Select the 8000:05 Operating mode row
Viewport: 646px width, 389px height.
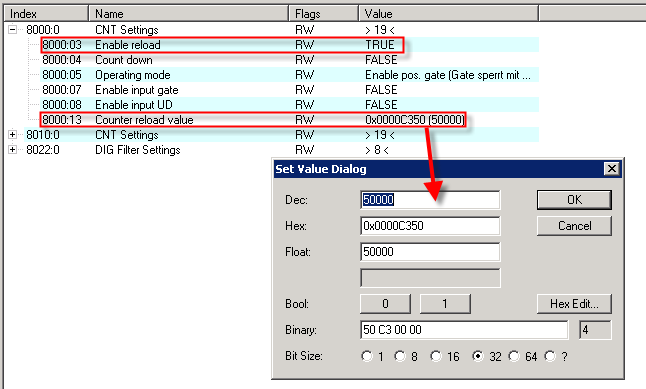pos(290,75)
